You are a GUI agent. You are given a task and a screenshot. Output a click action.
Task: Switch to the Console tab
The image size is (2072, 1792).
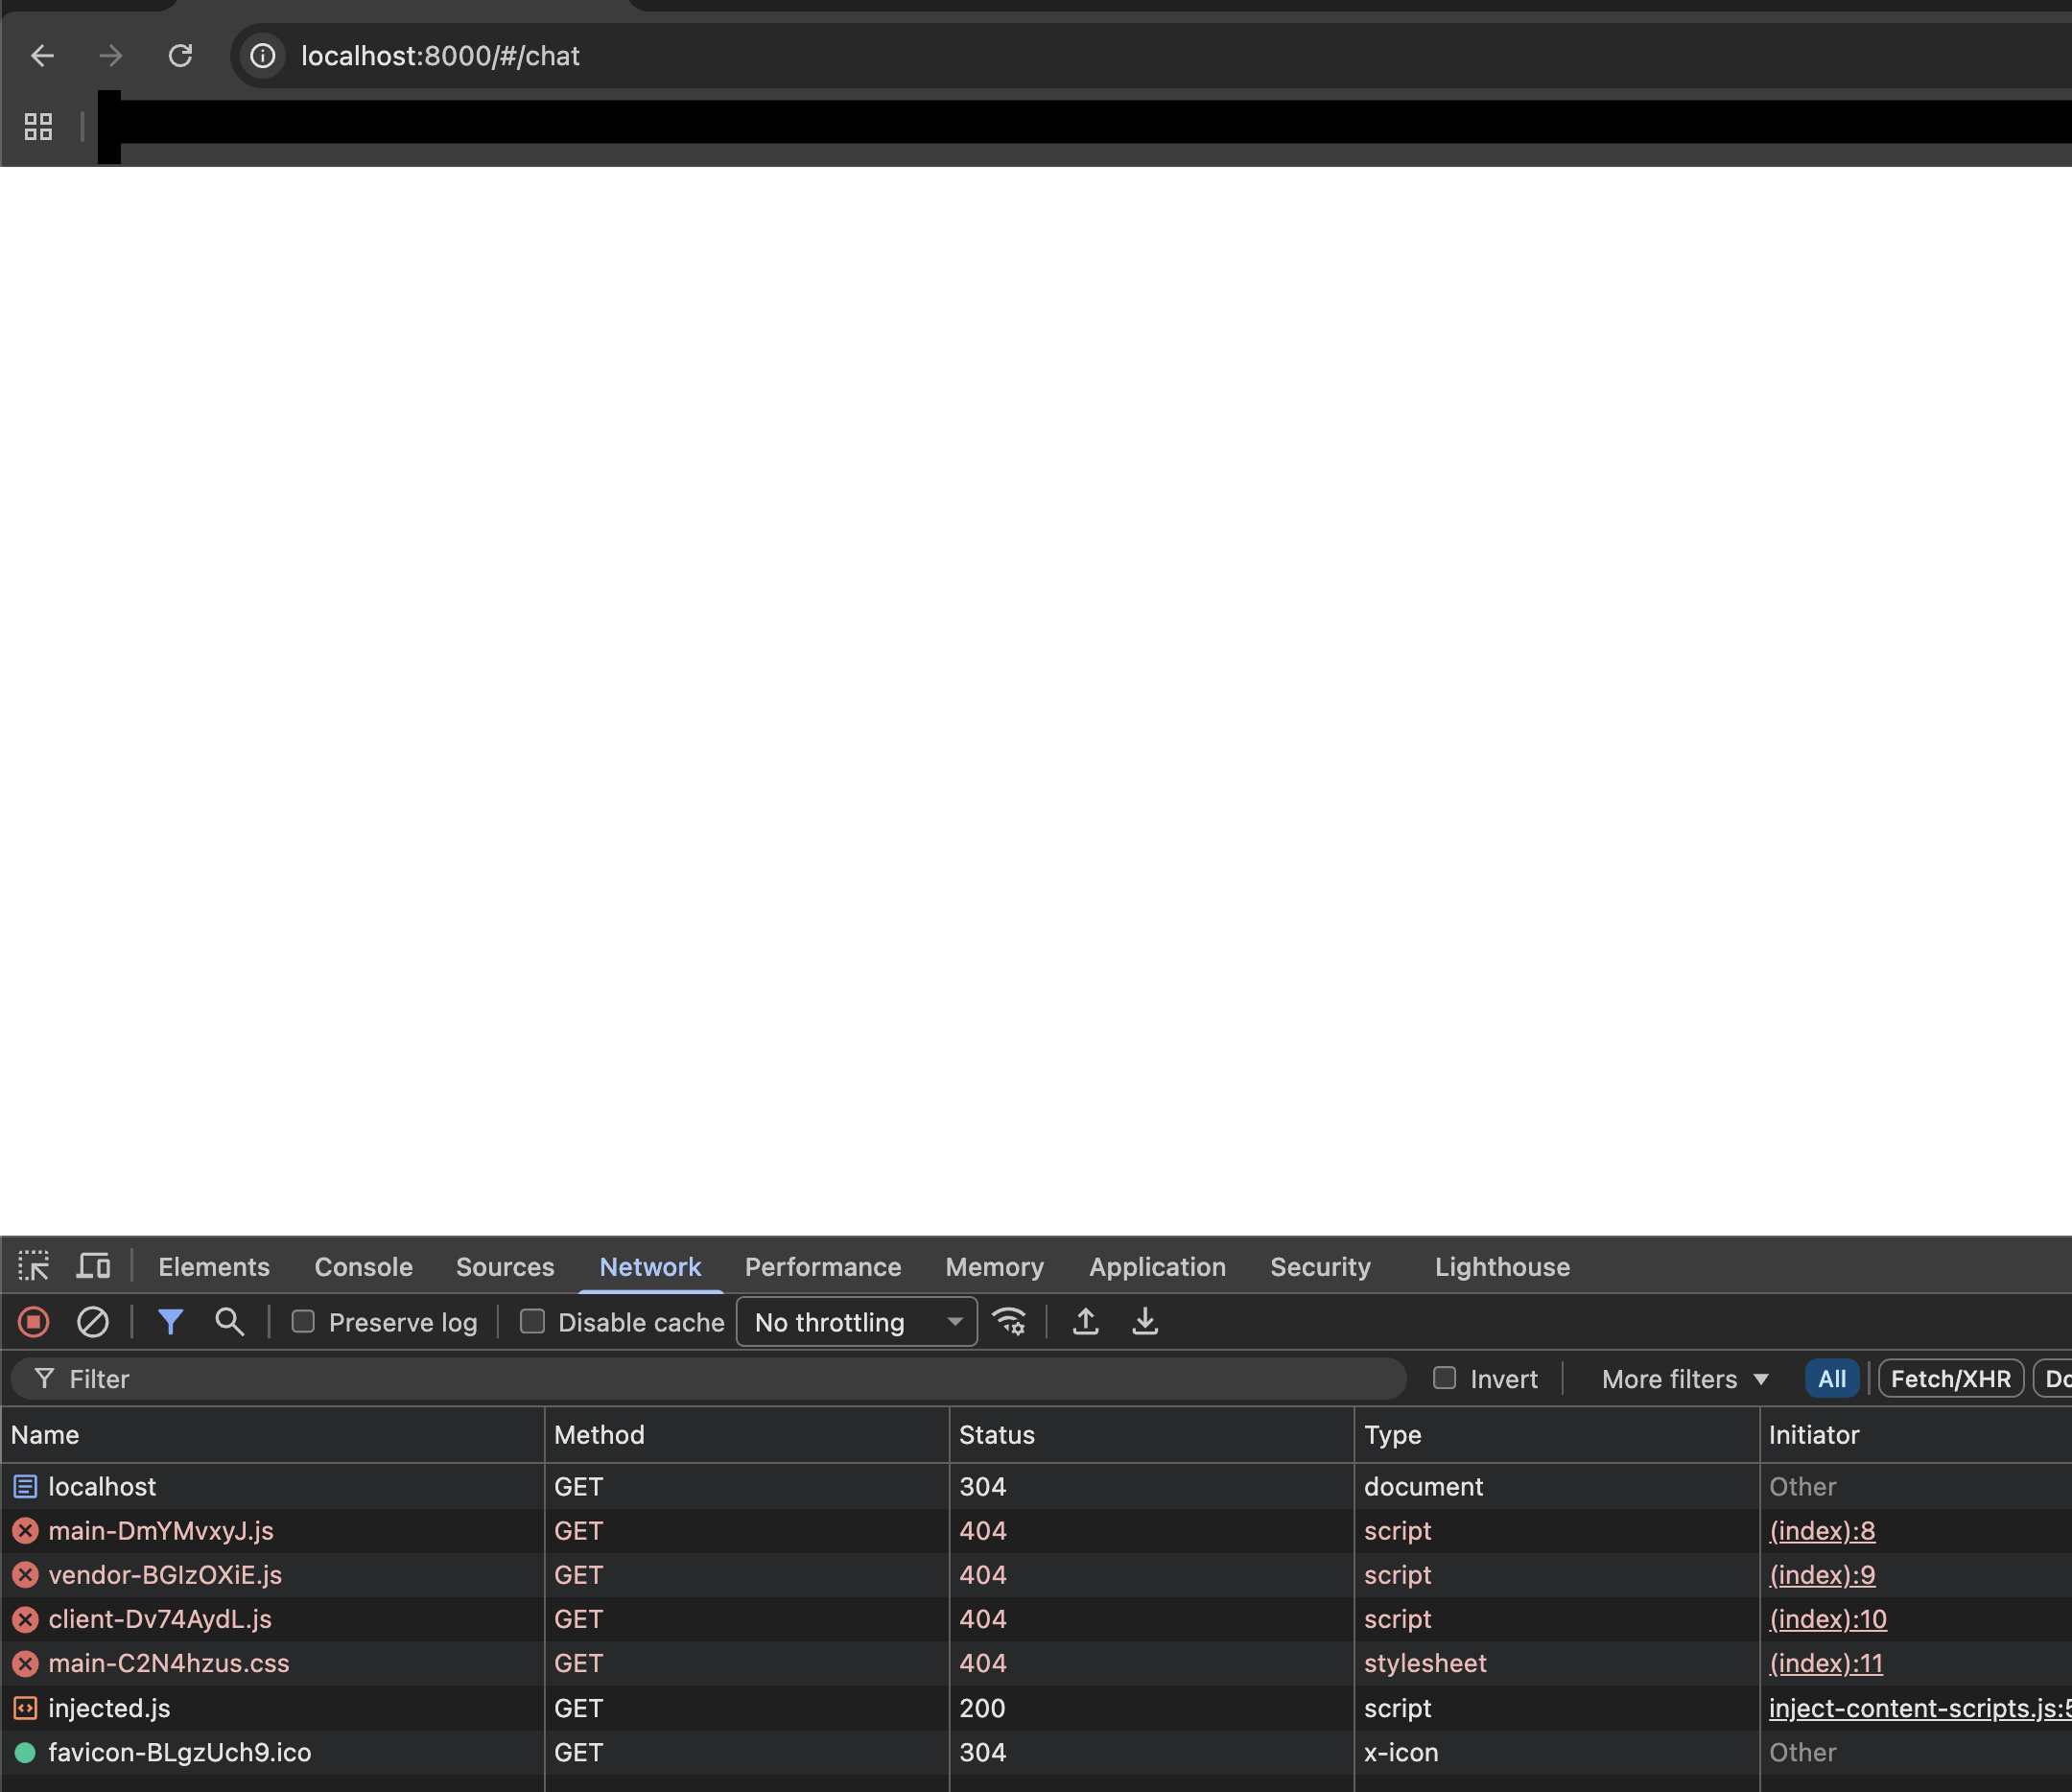364,1267
